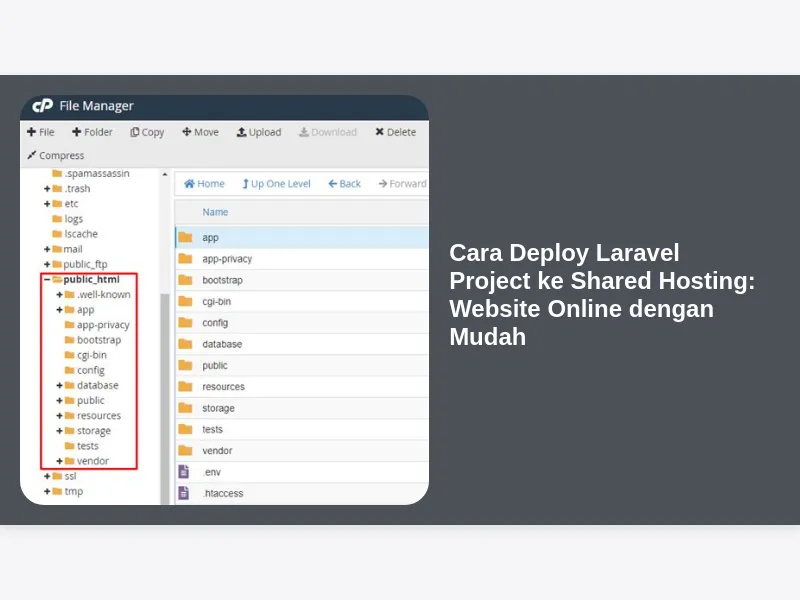This screenshot has width=800, height=600.
Task: Select the .env file in list
Action: pos(211,472)
